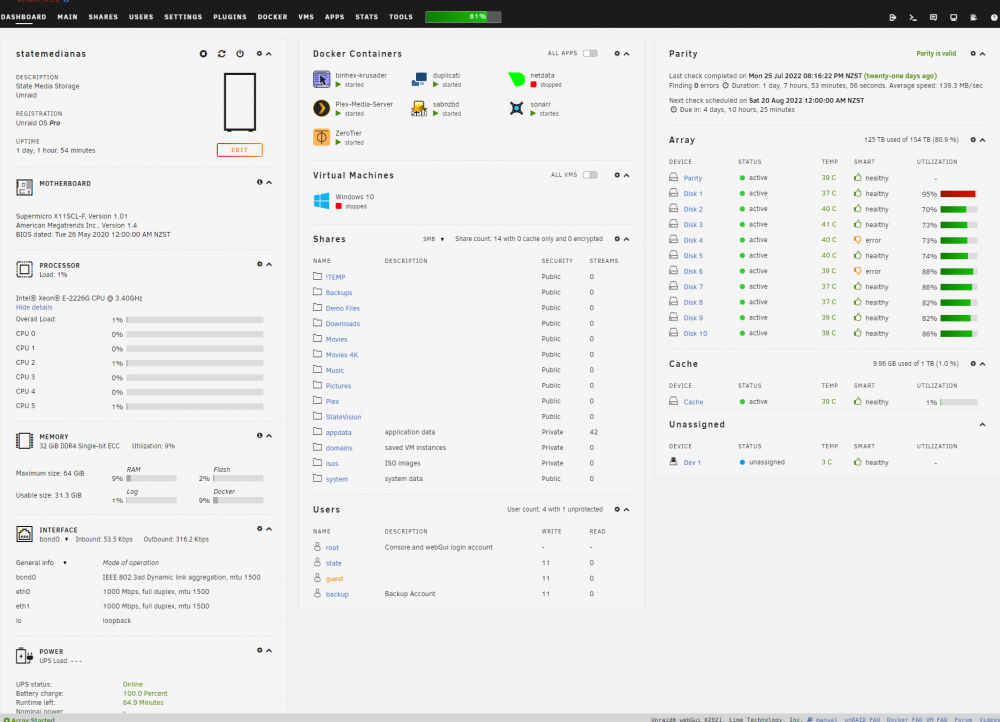Open the SETTINGS menu tab
Image resolution: width=1000 pixels, height=722 pixels.
point(183,17)
